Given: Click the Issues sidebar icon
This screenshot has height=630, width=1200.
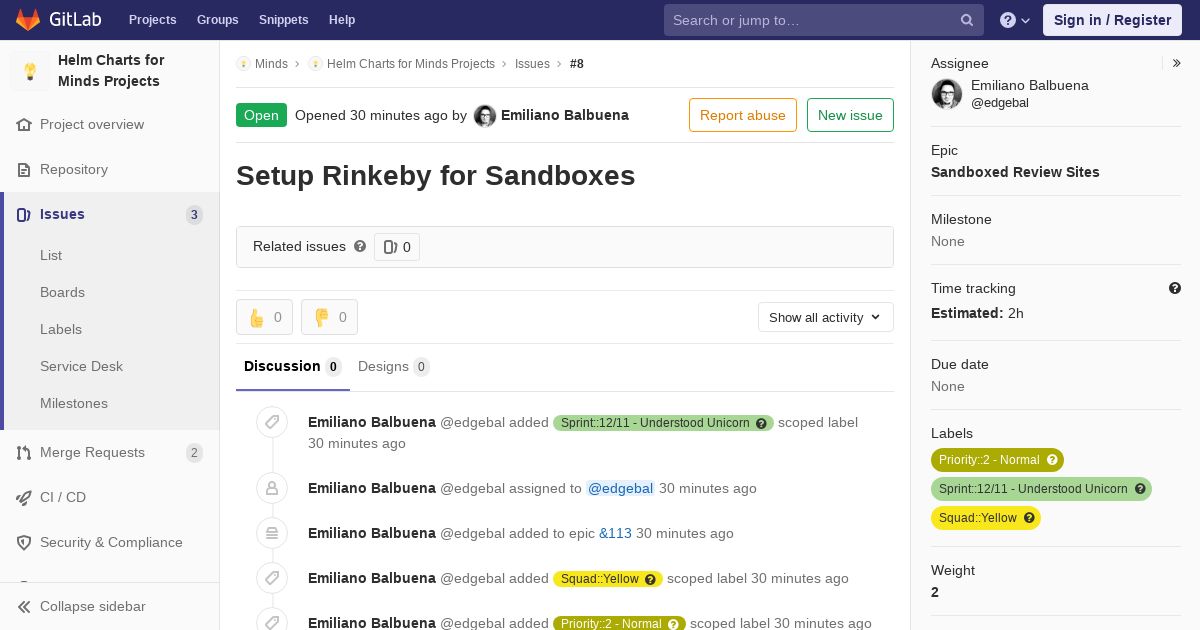Looking at the screenshot, I should (x=24, y=215).
